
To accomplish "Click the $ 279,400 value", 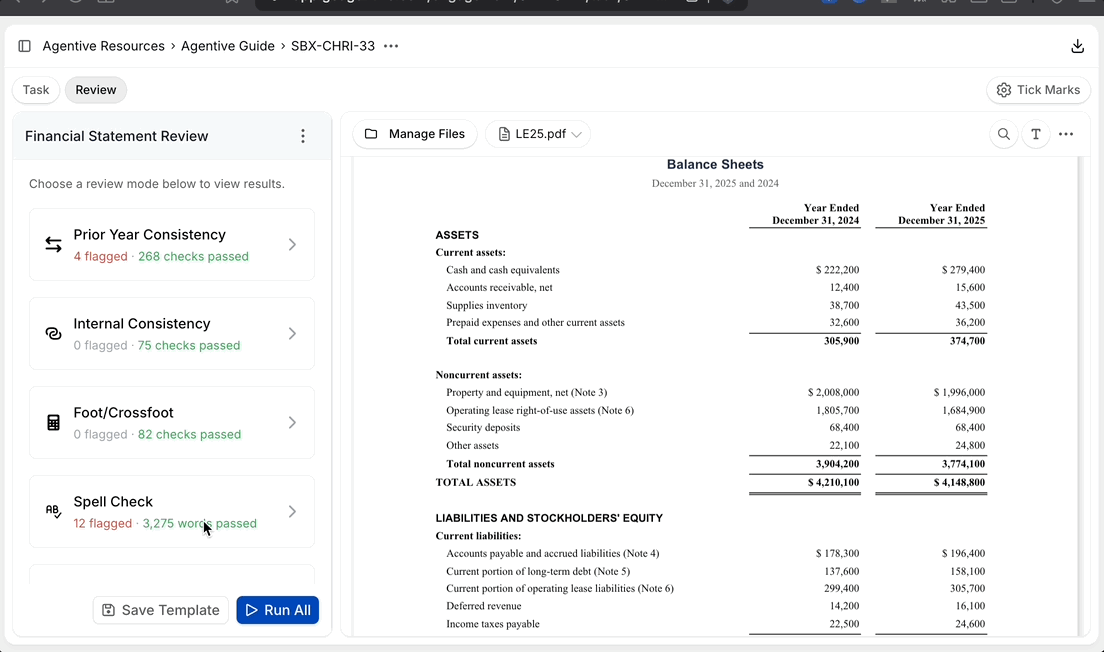I will (963, 270).
